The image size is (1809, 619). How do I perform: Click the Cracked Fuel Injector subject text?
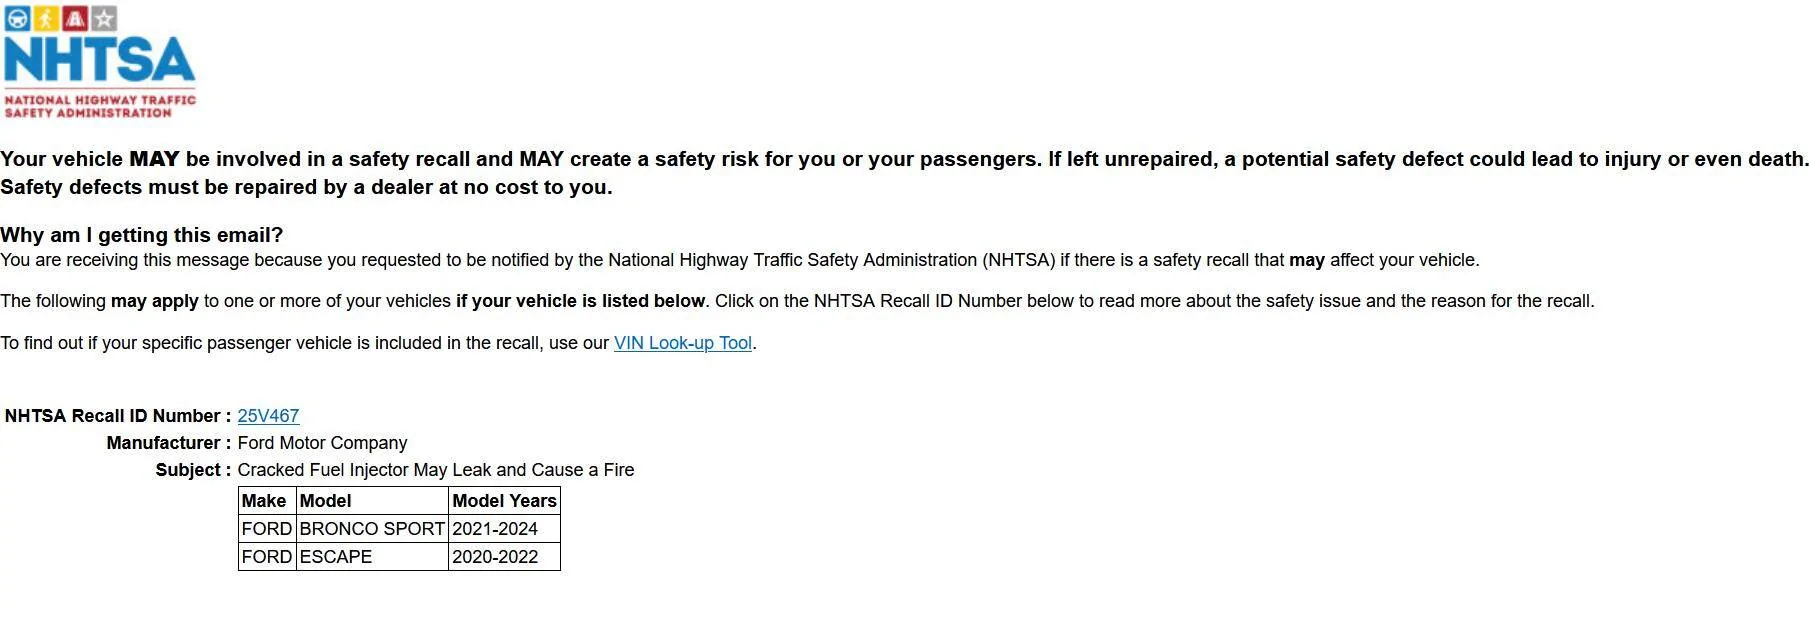pos(435,470)
